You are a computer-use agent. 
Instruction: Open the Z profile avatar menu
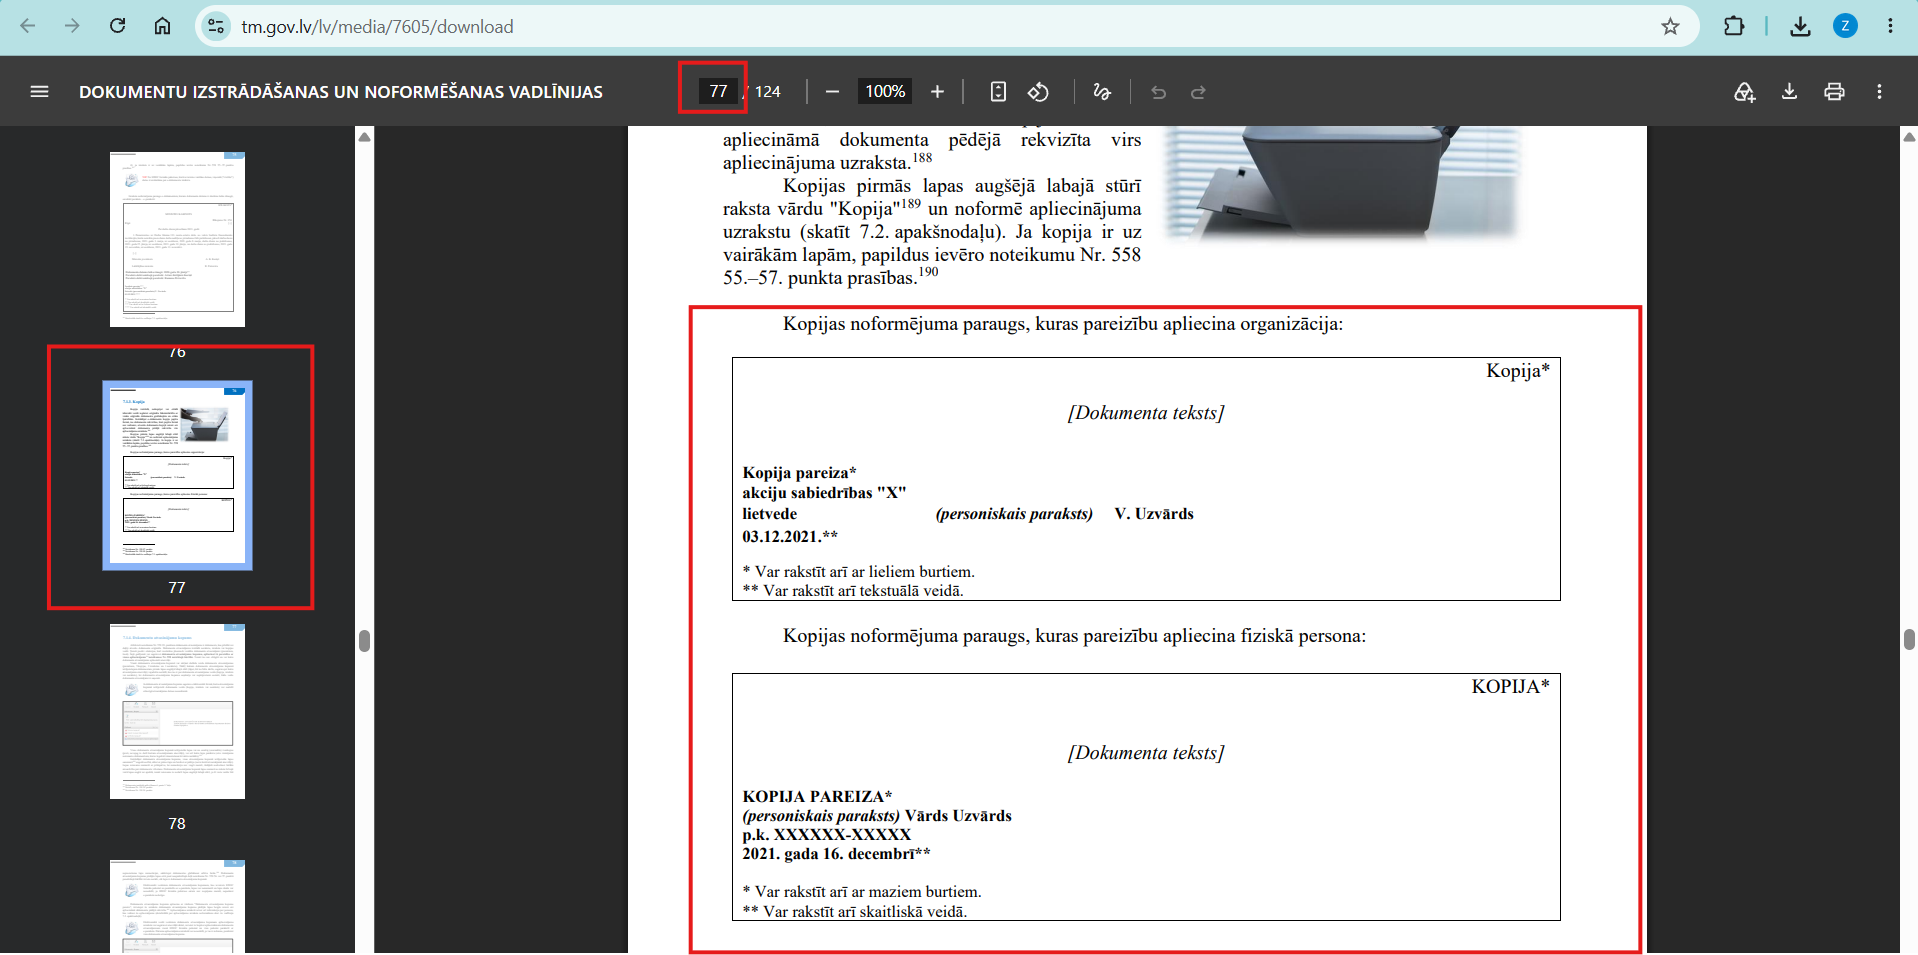click(x=1845, y=27)
